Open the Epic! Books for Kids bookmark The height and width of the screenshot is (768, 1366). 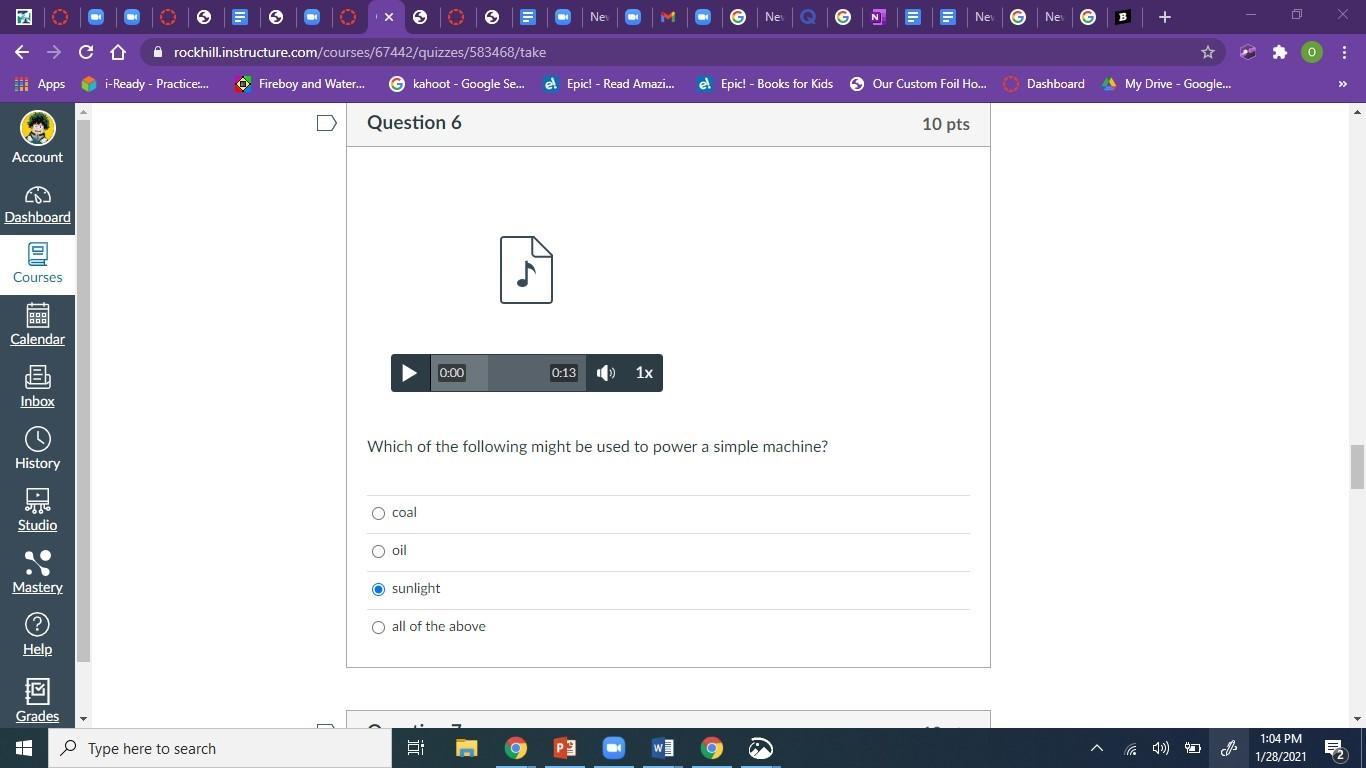765,84
